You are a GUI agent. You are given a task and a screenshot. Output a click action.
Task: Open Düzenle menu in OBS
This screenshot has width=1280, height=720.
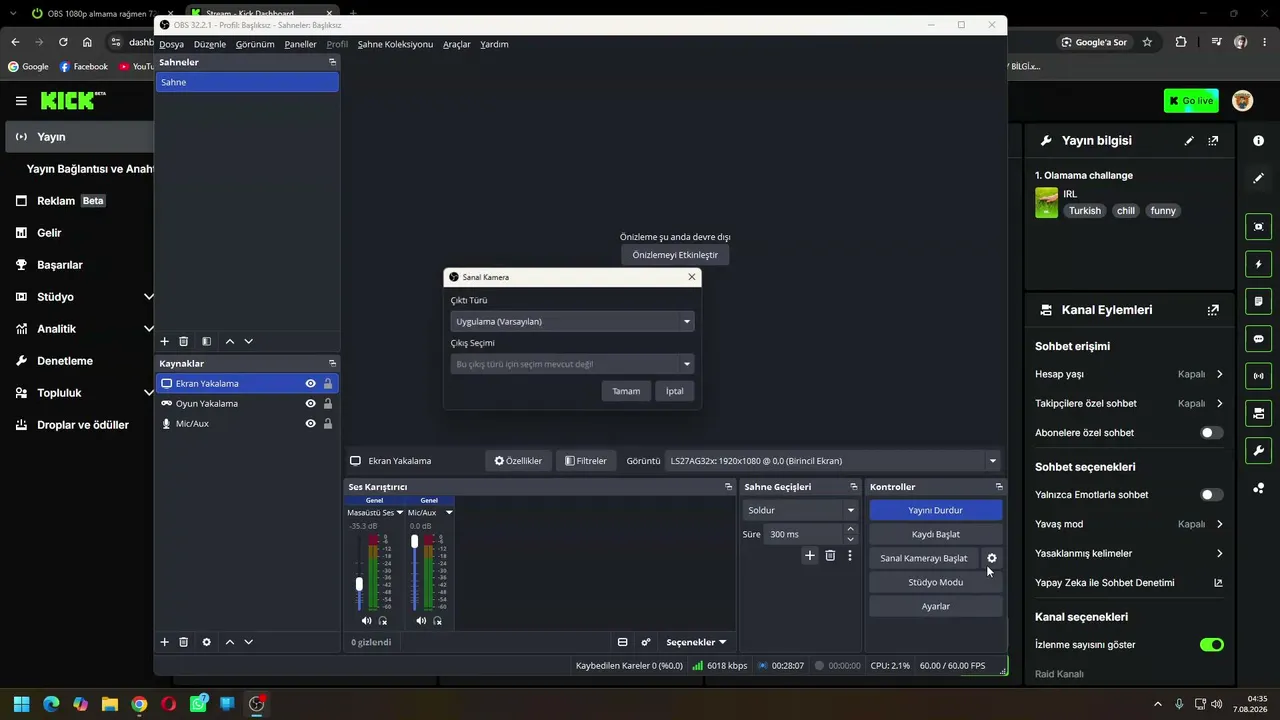coord(210,44)
